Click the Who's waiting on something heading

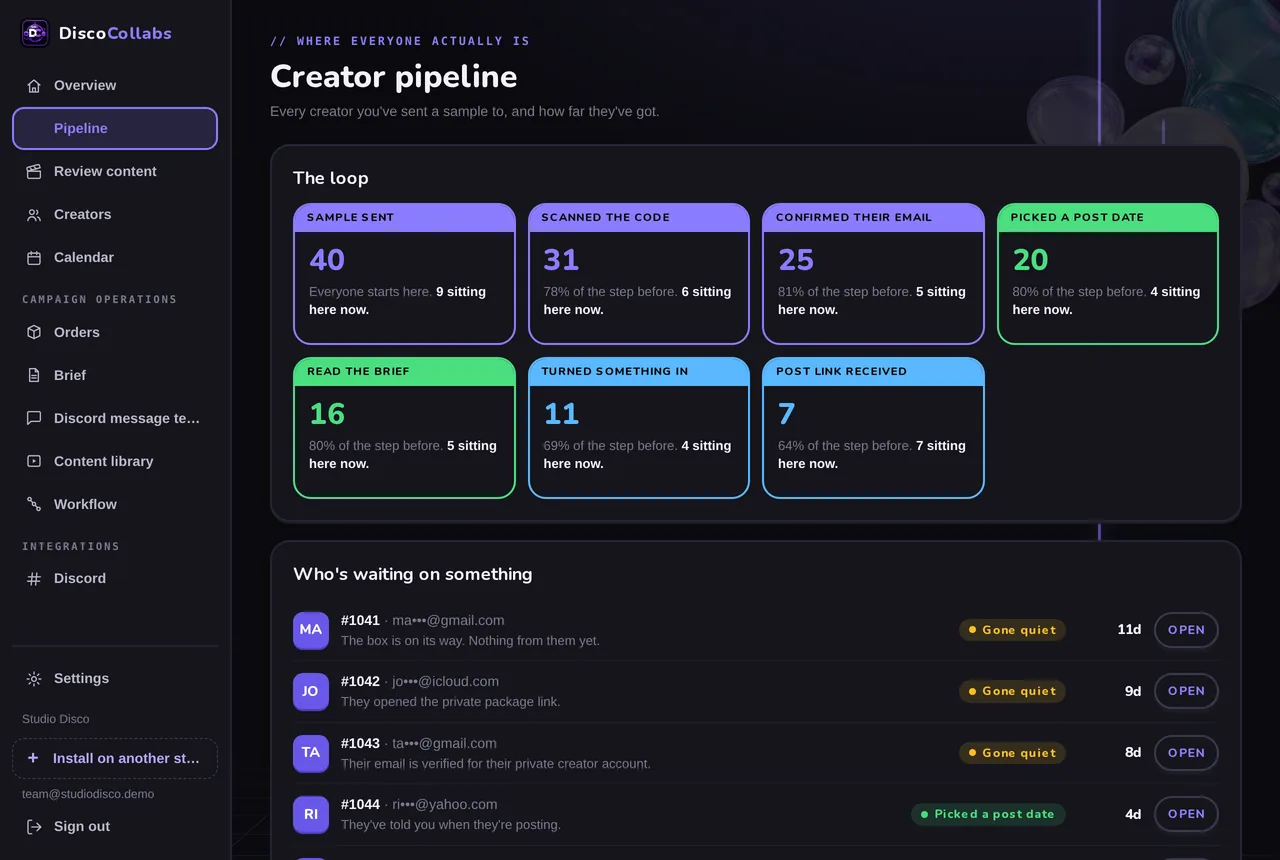[413, 574]
